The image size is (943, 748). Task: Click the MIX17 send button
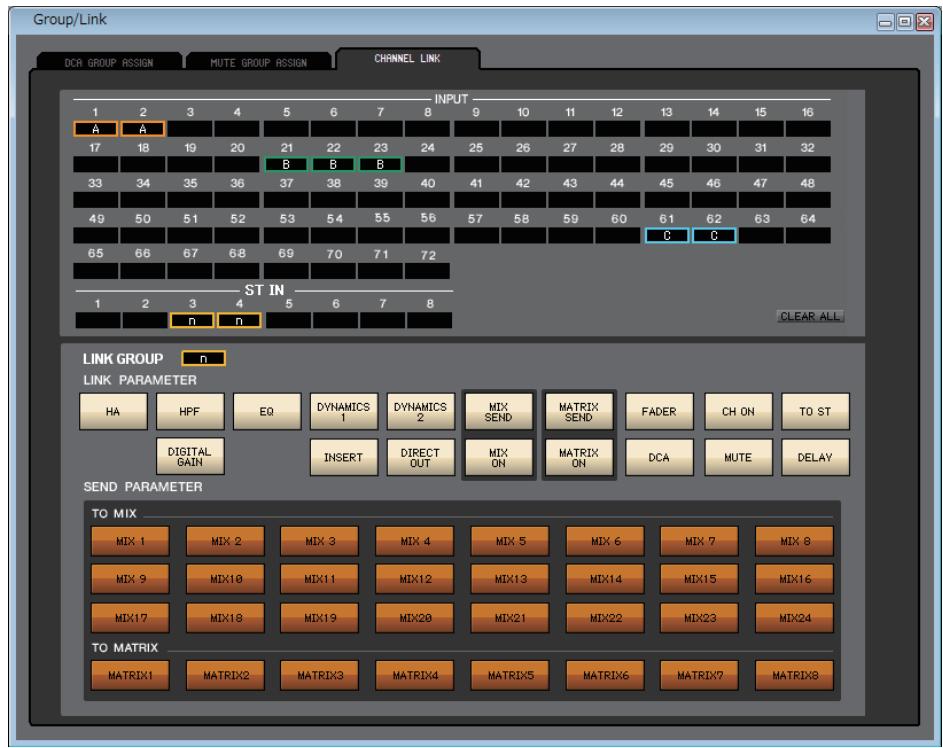[130, 618]
